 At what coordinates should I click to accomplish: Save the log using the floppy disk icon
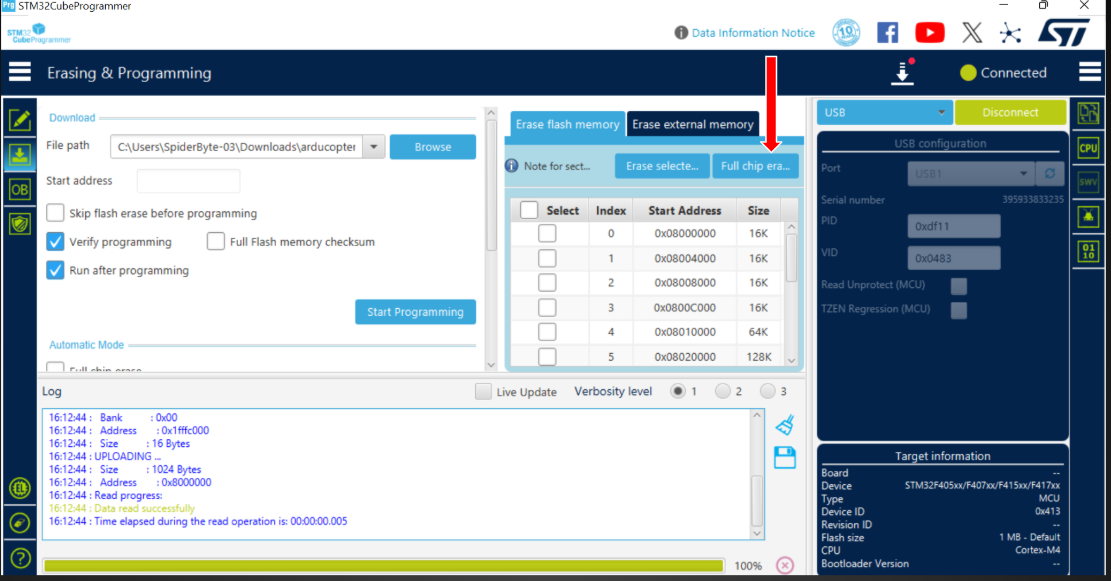[x=785, y=458]
